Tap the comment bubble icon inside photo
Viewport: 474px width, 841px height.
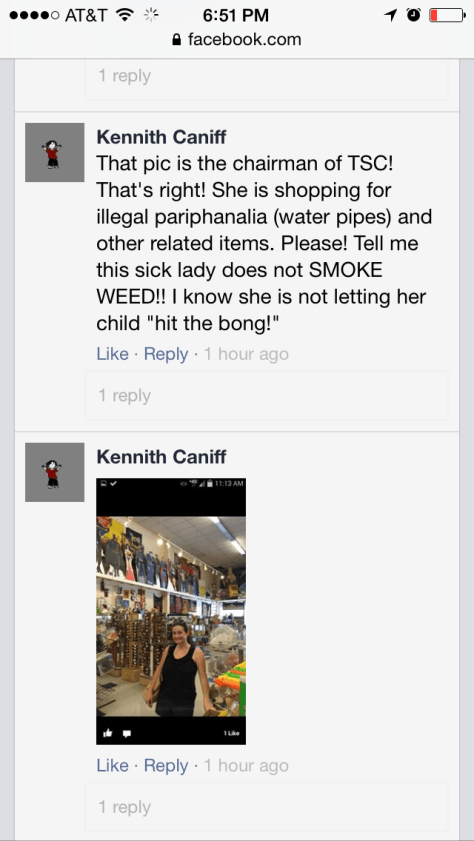pyautogui.click(x=127, y=733)
